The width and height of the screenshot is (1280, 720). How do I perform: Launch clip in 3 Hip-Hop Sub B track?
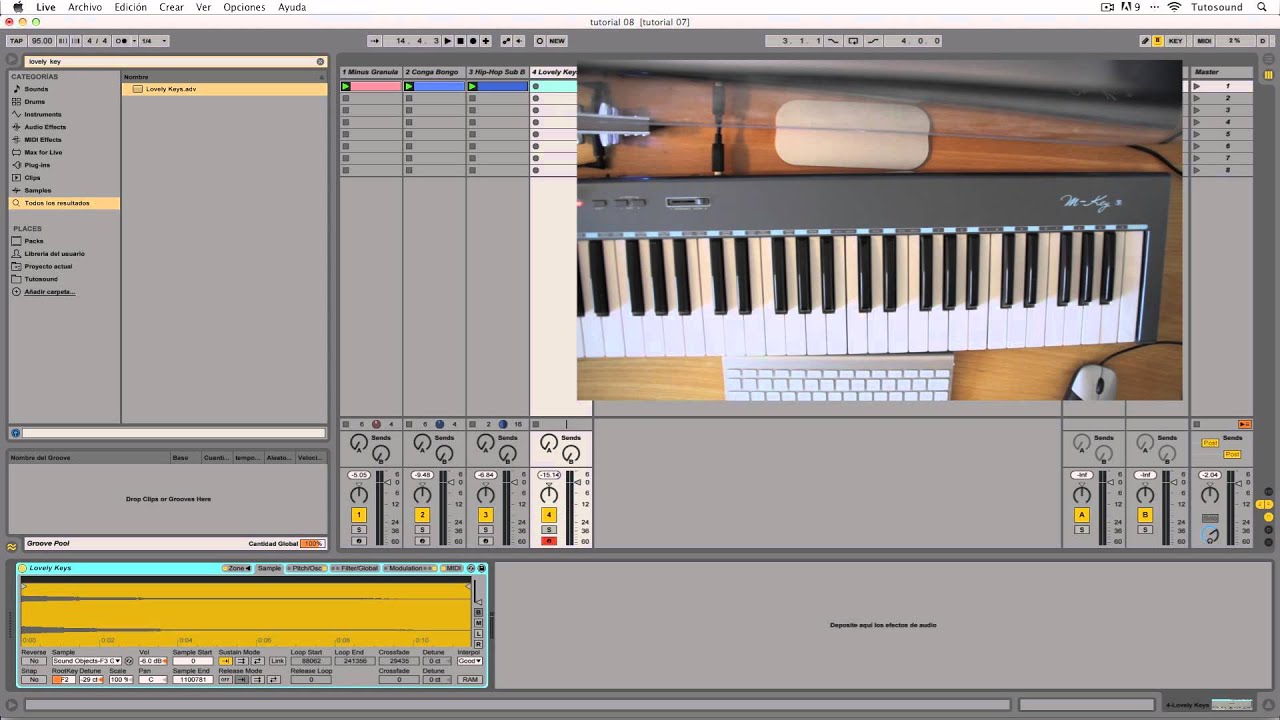pos(472,86)
